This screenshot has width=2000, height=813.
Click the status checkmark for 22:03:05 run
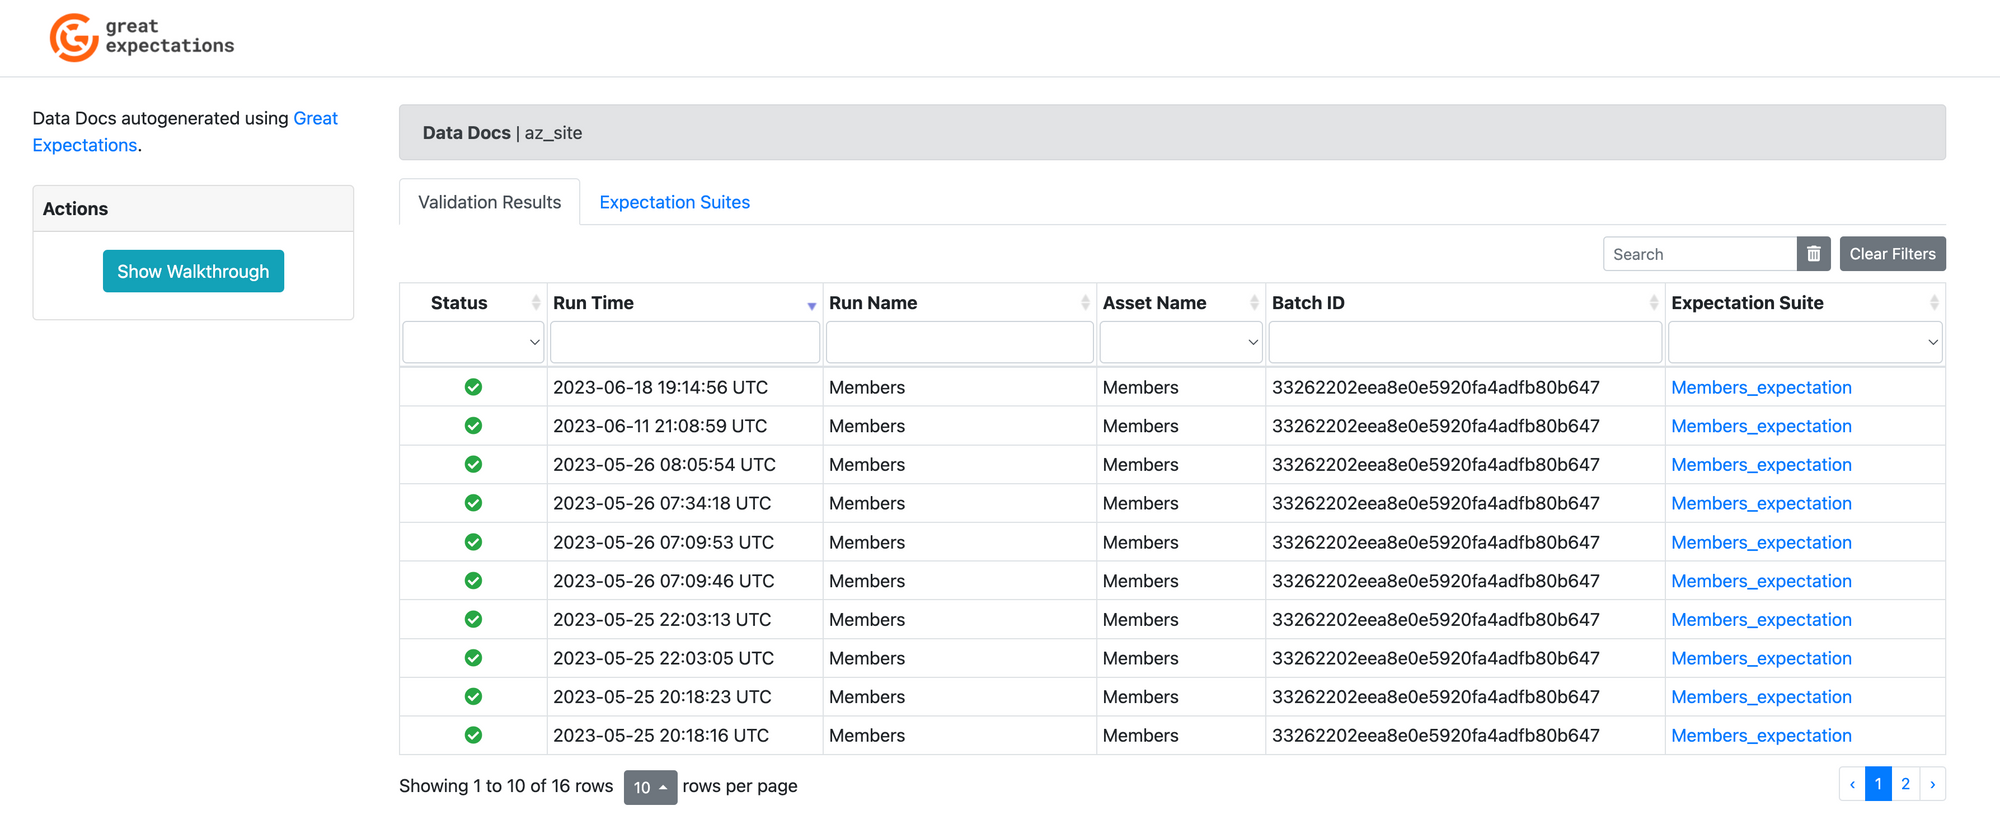(x=473, y=658)
